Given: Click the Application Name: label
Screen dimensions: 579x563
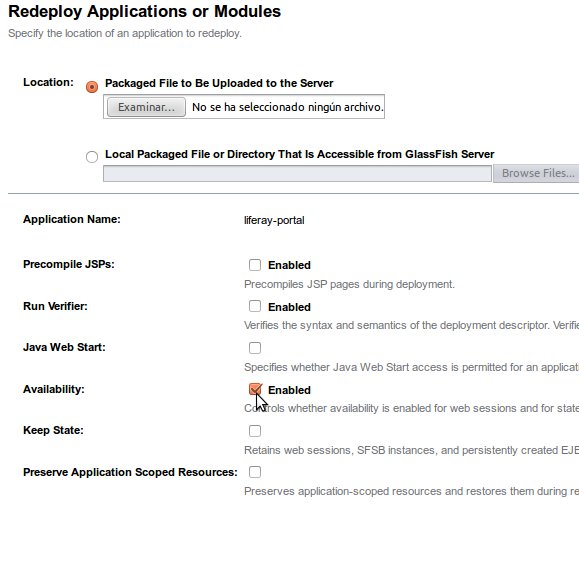Looking at the screenshot, I should [x=72, y=219].
